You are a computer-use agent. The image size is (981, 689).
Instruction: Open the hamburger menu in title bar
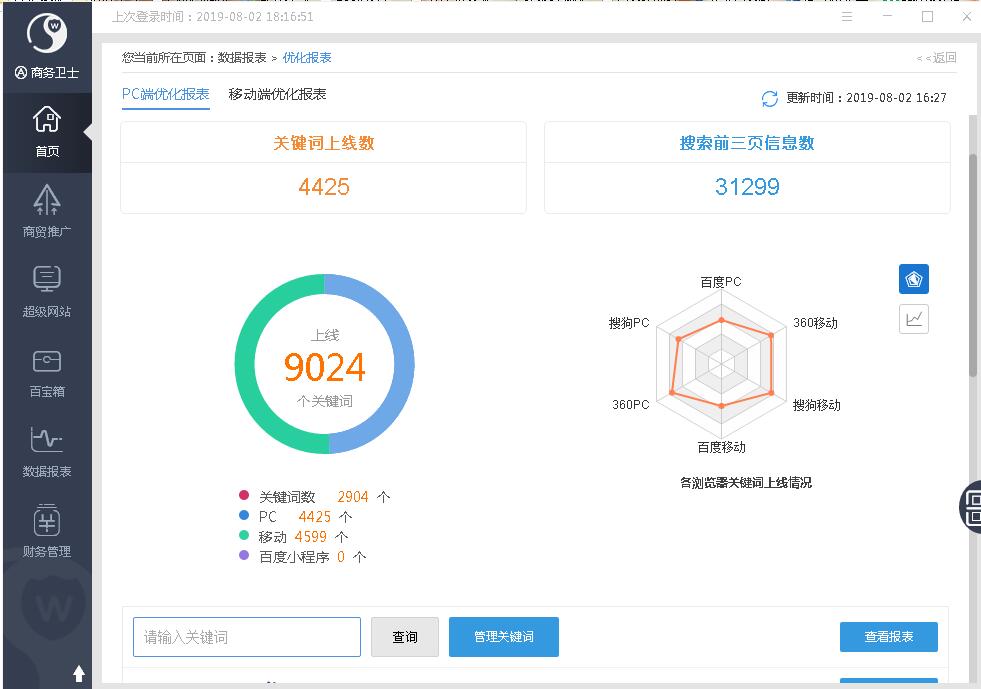(847, 17)
